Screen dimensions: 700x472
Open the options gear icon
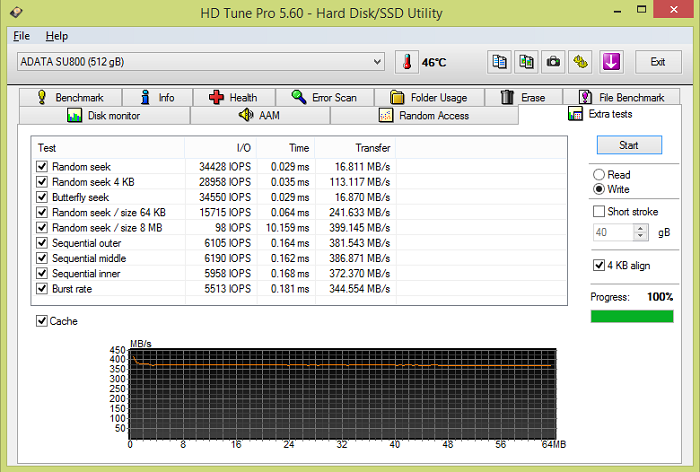pyautogui.click(x=580, y=62)
